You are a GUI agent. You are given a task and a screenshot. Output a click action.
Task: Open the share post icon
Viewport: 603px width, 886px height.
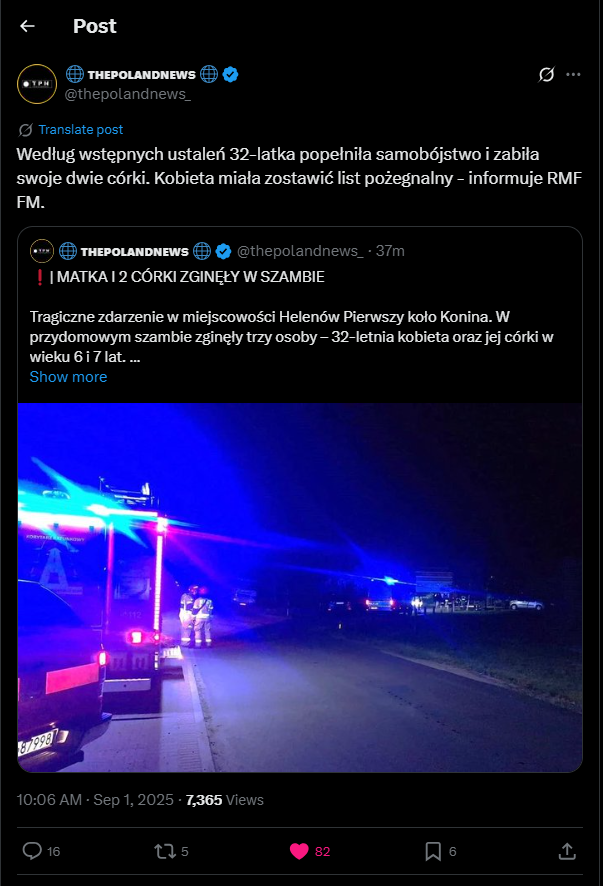[567, 851]
